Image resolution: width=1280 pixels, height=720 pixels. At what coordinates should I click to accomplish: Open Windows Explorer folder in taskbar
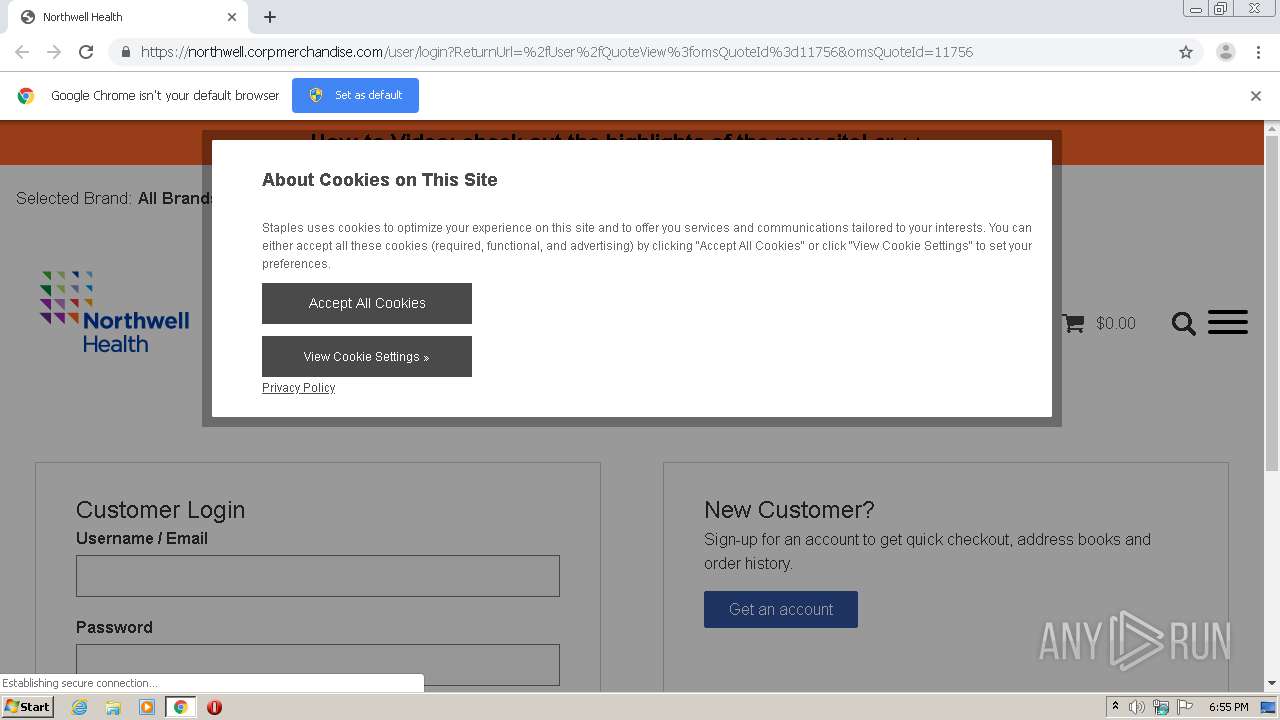pyautogui.click(x=113, y=707)
